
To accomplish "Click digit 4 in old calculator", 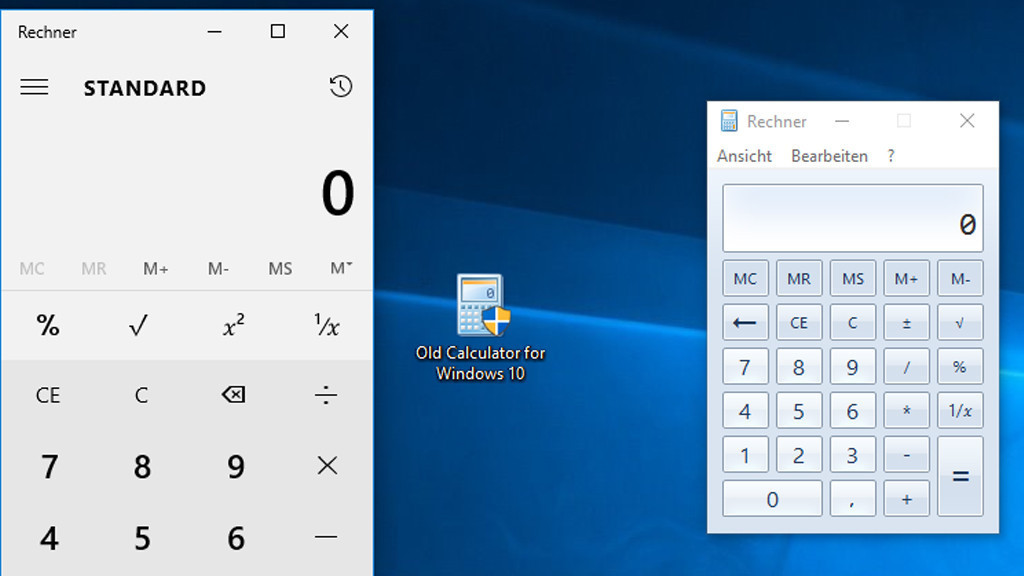I will 745,411.
